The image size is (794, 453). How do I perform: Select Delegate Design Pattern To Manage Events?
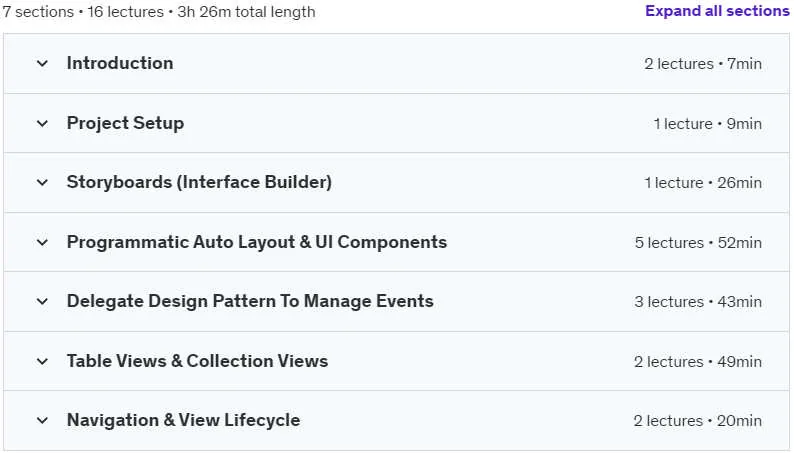coord(250,301)
